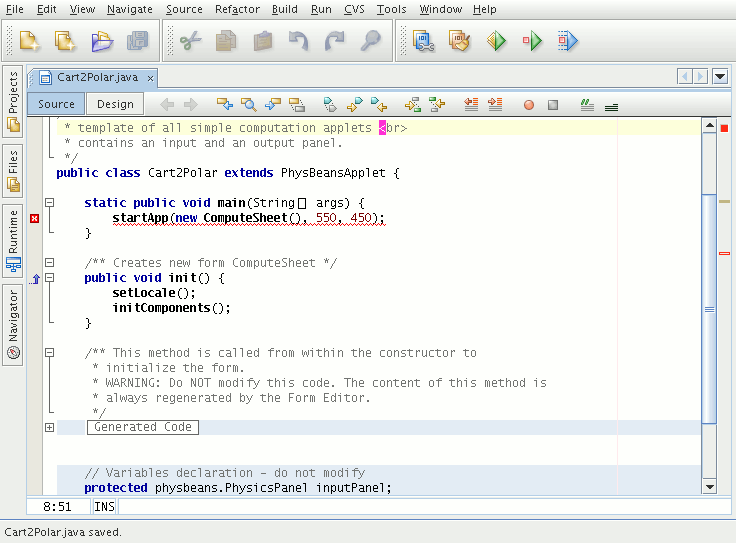Expand the Generated Code fold
This screenshot has height=543, width=736.
[49, 428]
